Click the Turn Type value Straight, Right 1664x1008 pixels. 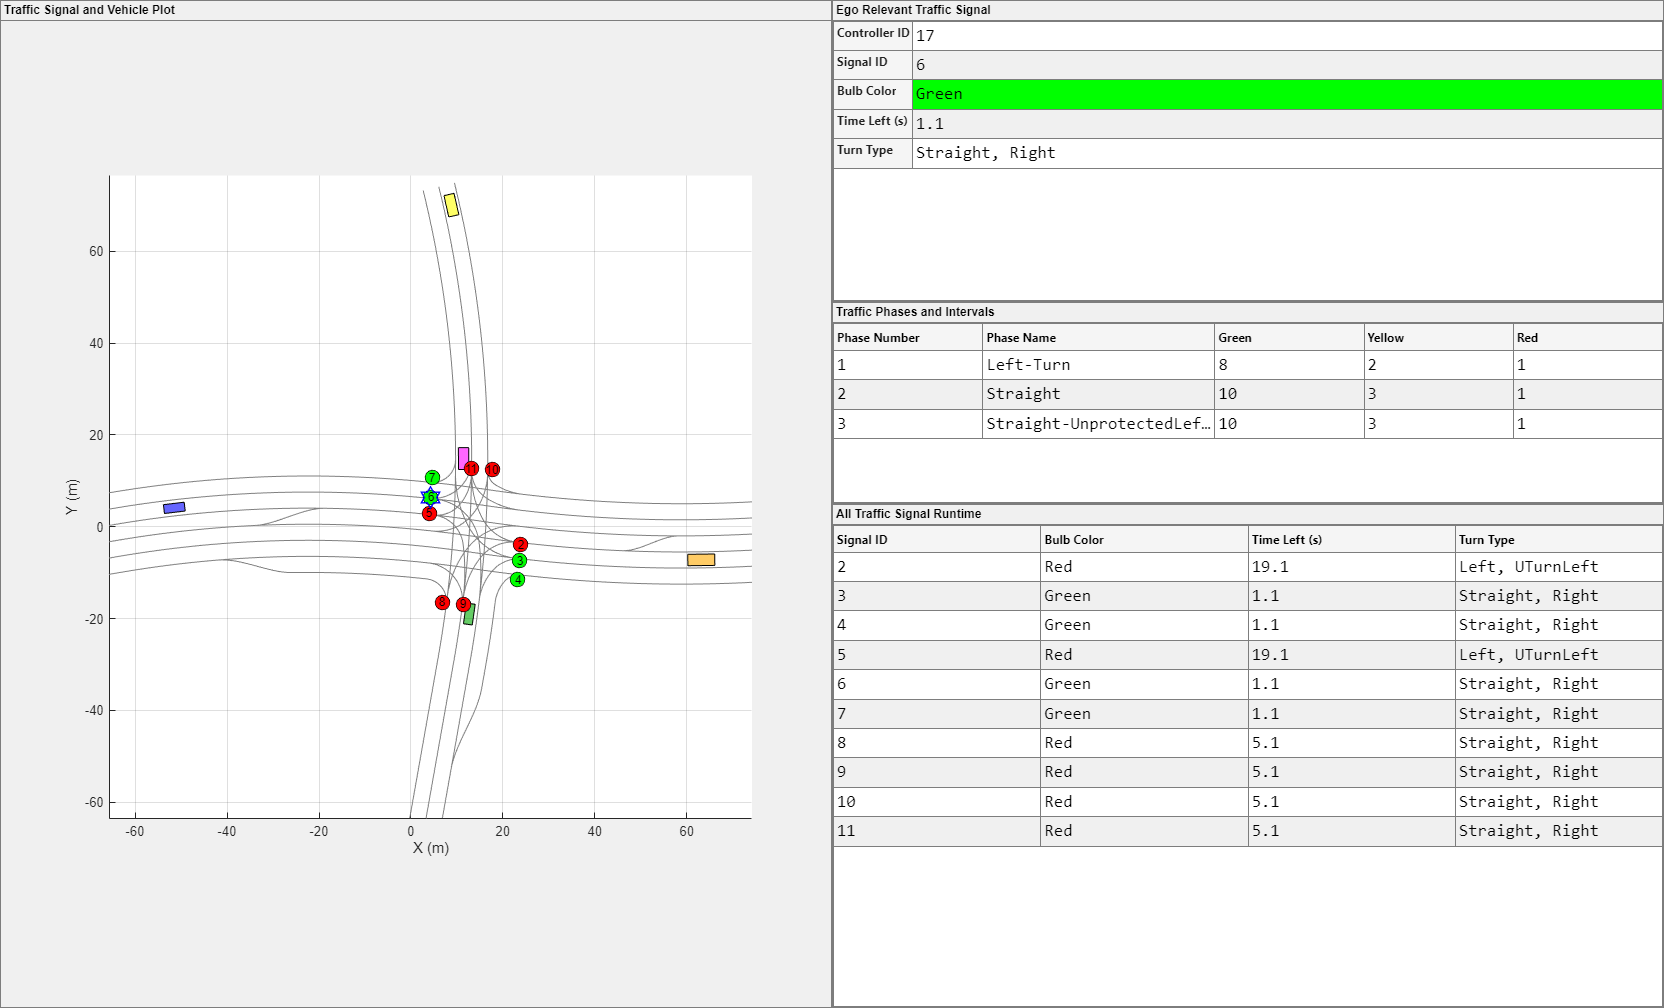[1286, 153]
